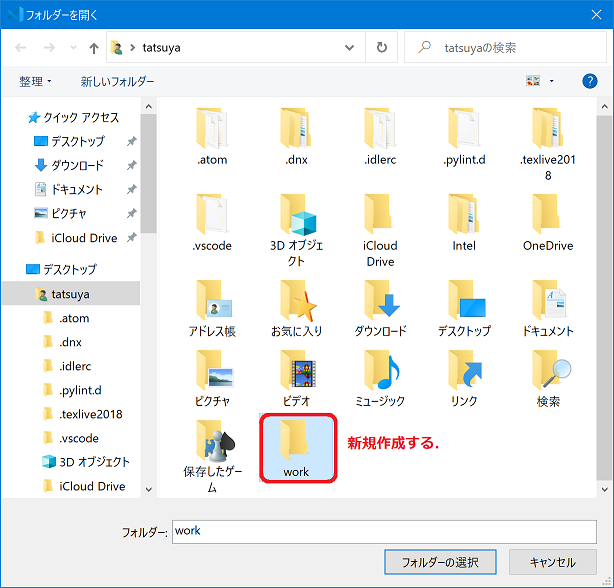Click the refresh button beside address bar

pos(381,47)
